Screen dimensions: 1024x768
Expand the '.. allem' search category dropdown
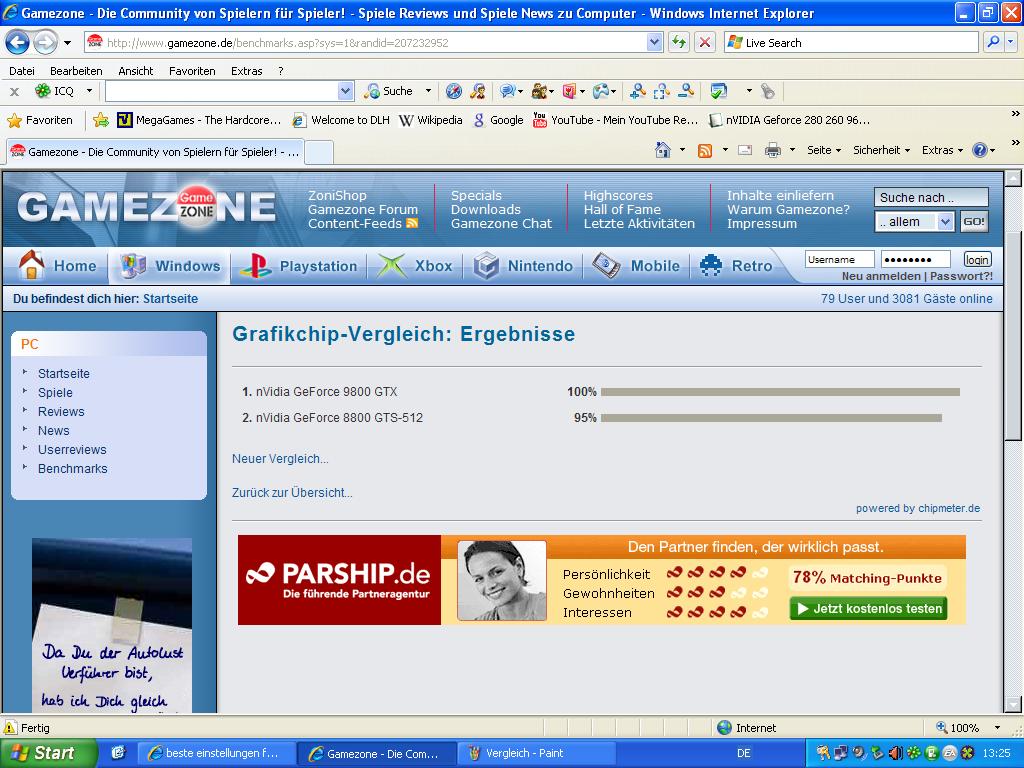[945, 222]
